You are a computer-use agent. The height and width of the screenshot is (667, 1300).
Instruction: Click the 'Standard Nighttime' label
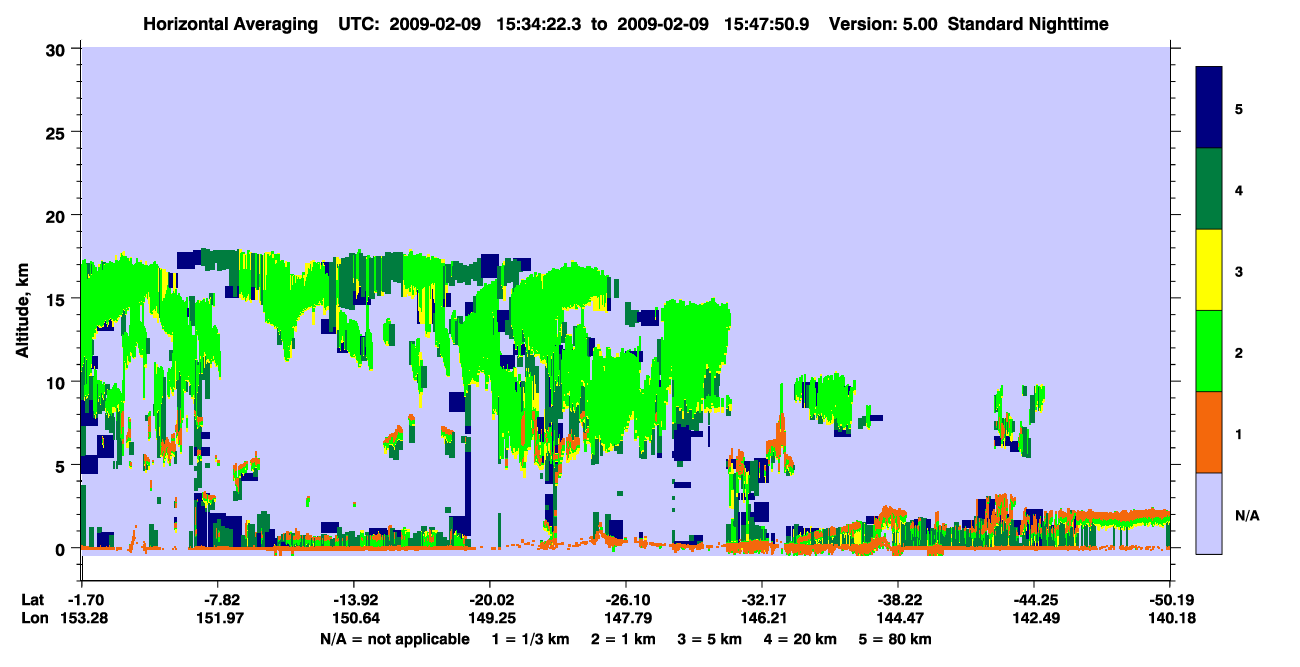tap(1028, 23)
